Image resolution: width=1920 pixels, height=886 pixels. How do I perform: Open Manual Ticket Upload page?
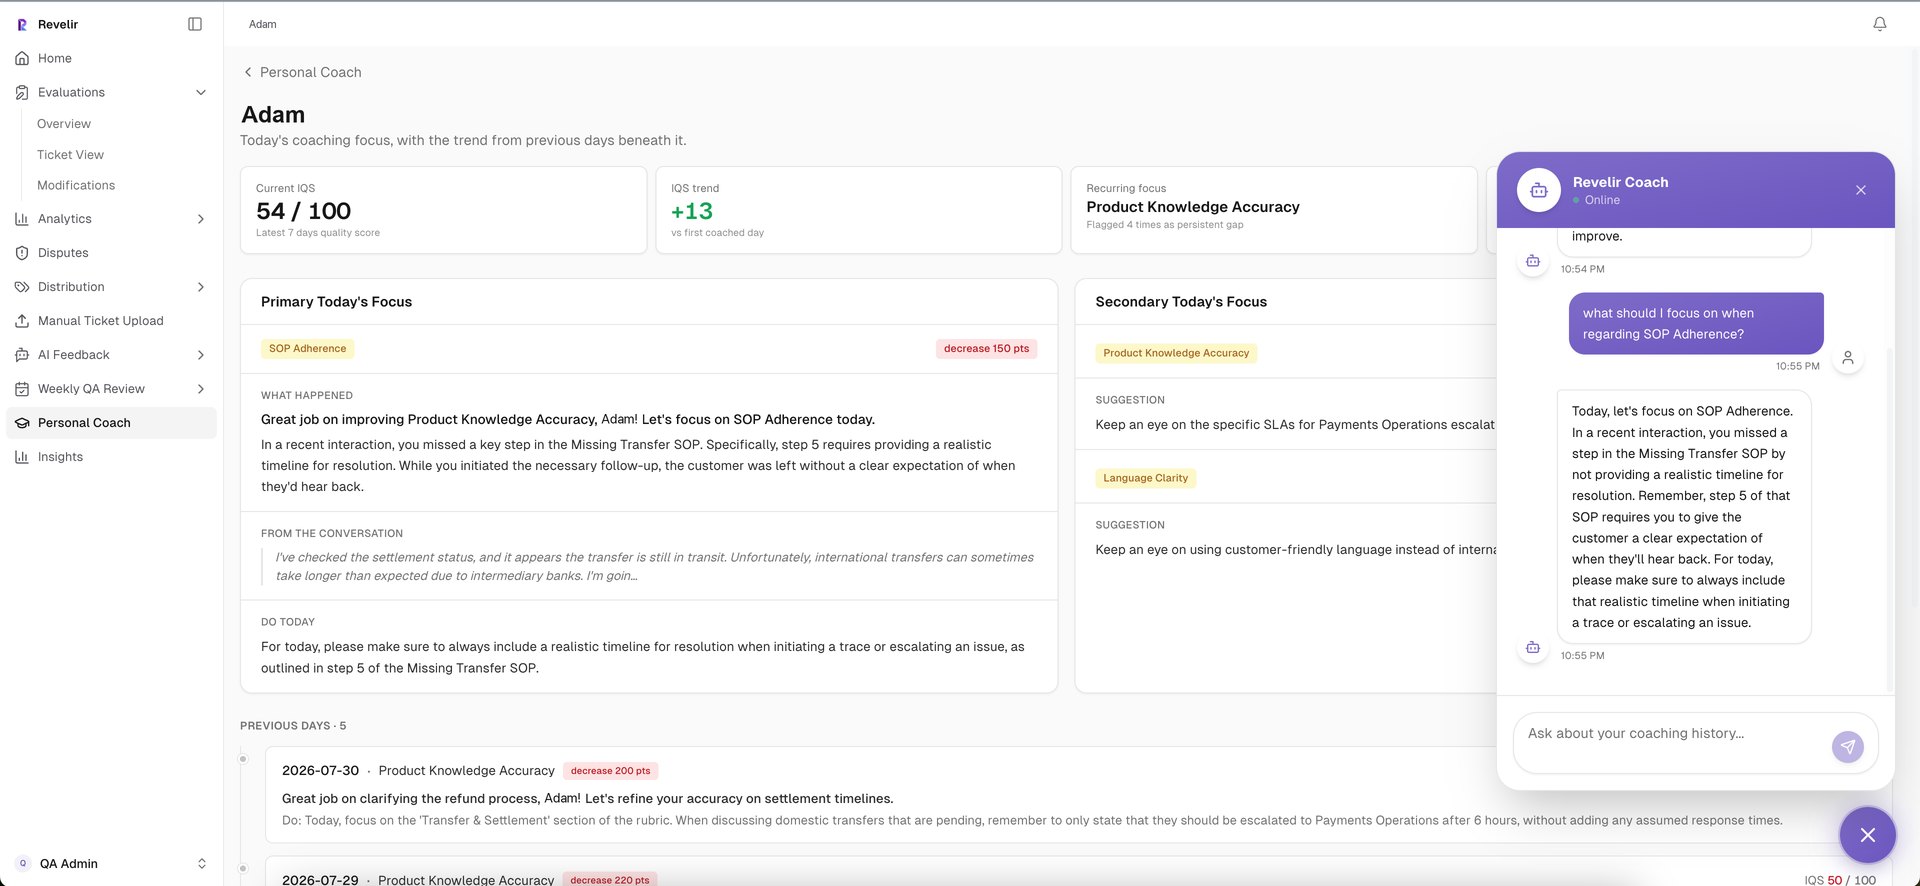111,321
